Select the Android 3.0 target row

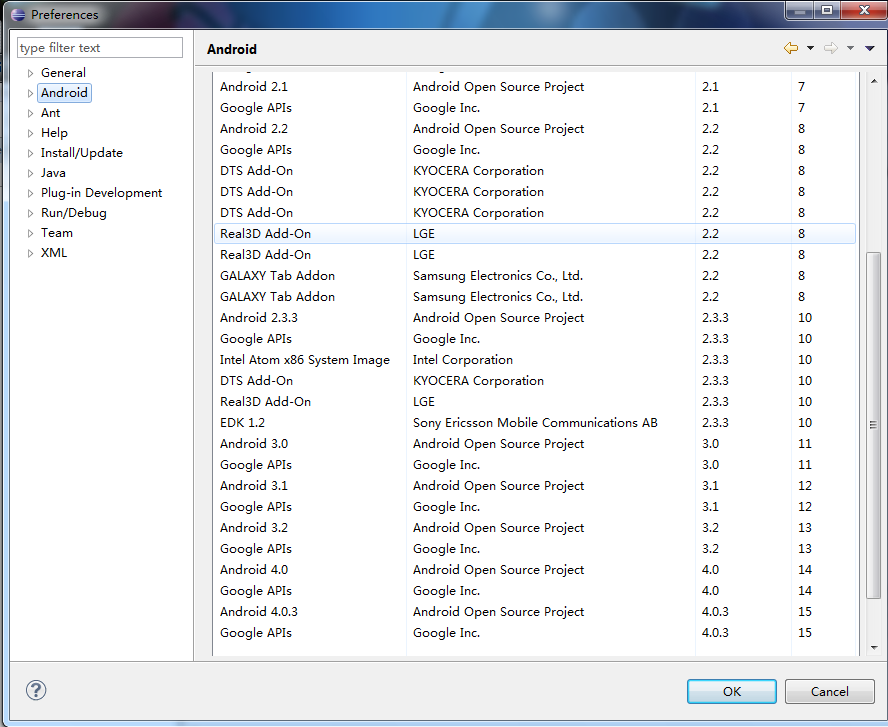click(535, 443)
